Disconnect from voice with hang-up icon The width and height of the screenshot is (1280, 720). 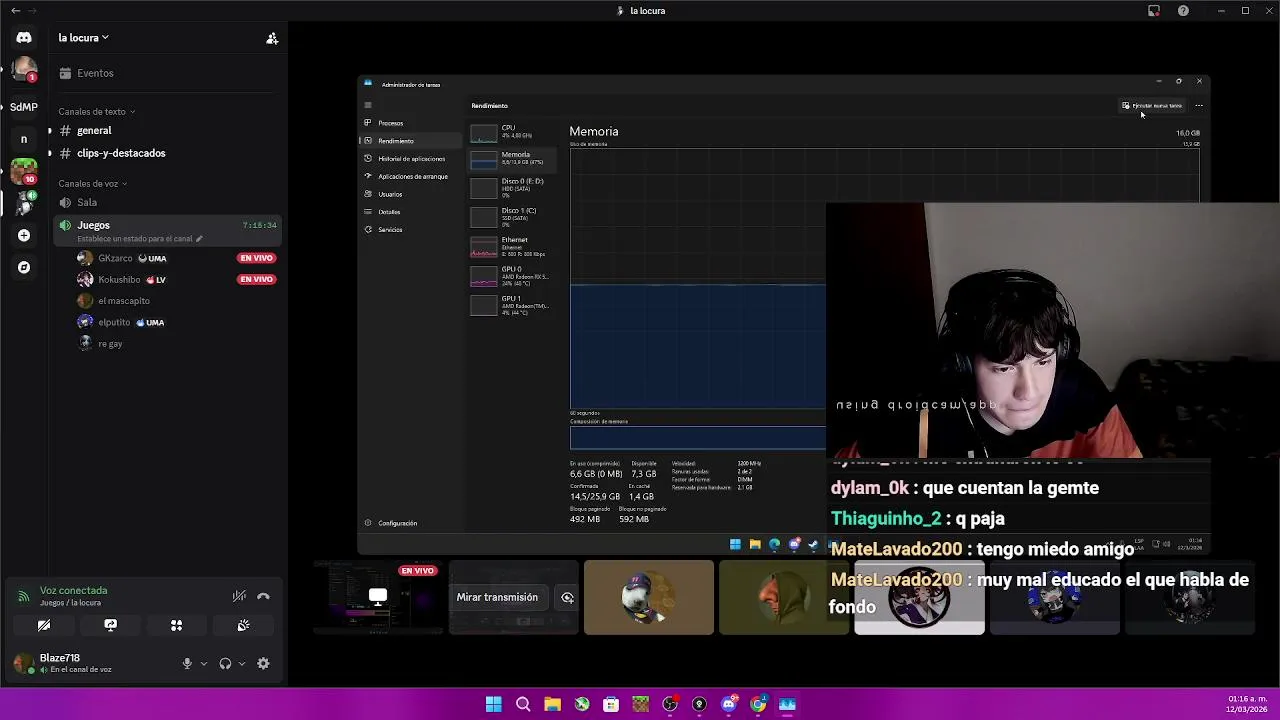tap(263, 596)
